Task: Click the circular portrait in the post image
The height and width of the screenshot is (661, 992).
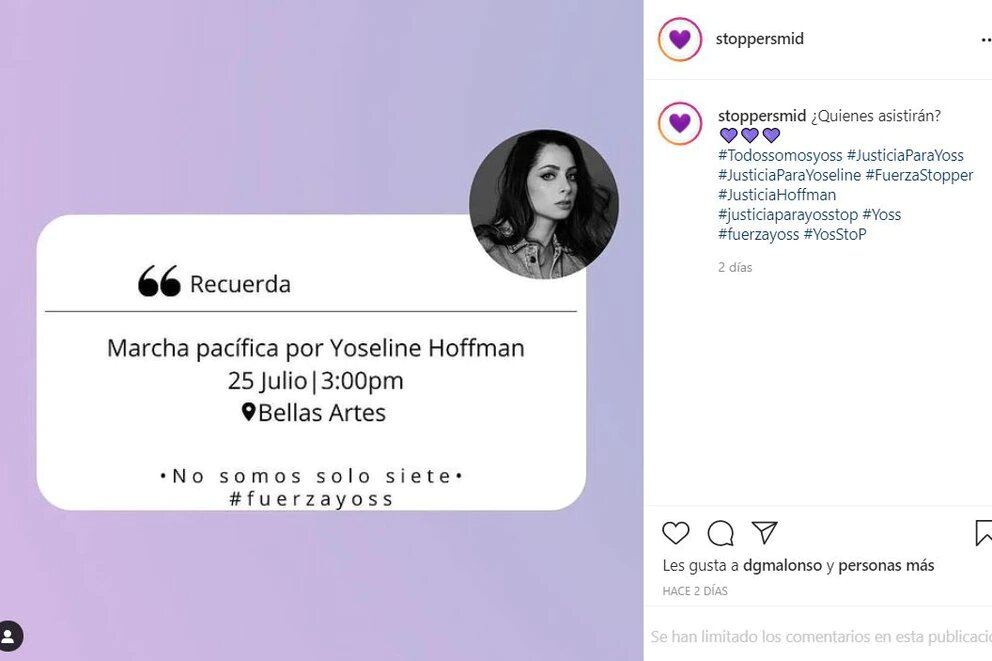Action: [544, 204]
